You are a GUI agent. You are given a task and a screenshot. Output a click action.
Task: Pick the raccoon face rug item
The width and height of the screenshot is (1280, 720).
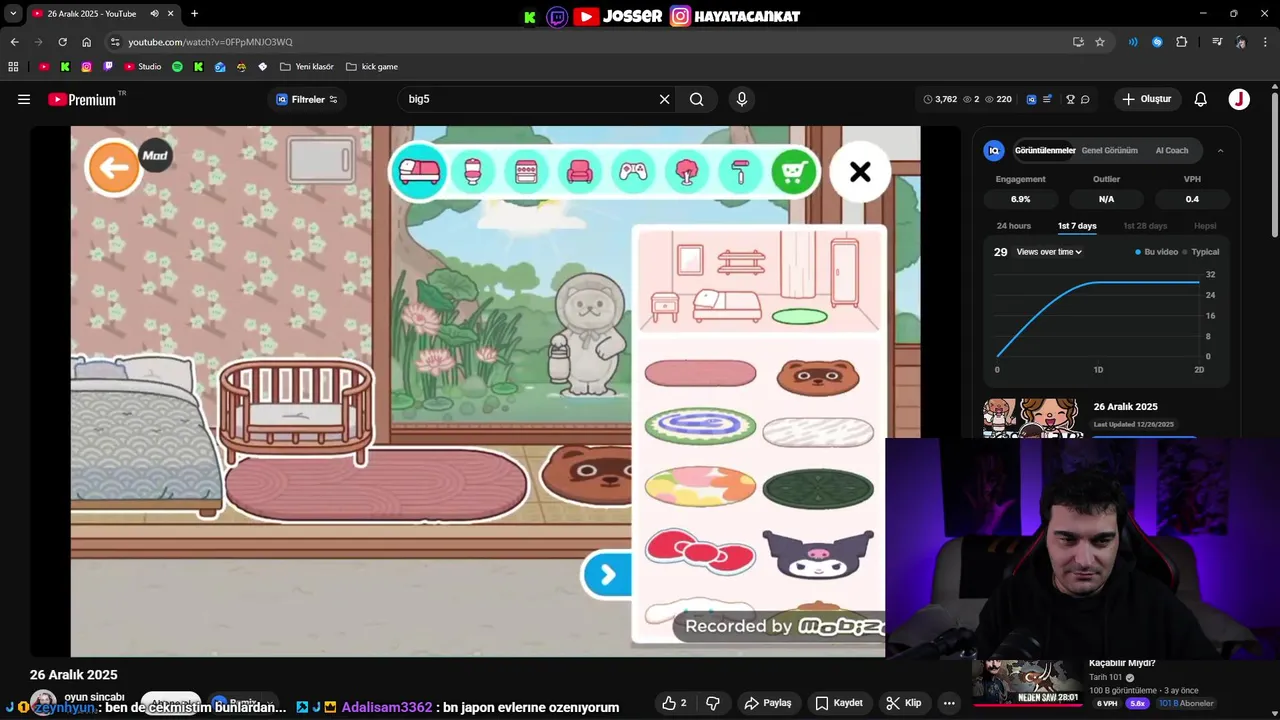(818, 377)
